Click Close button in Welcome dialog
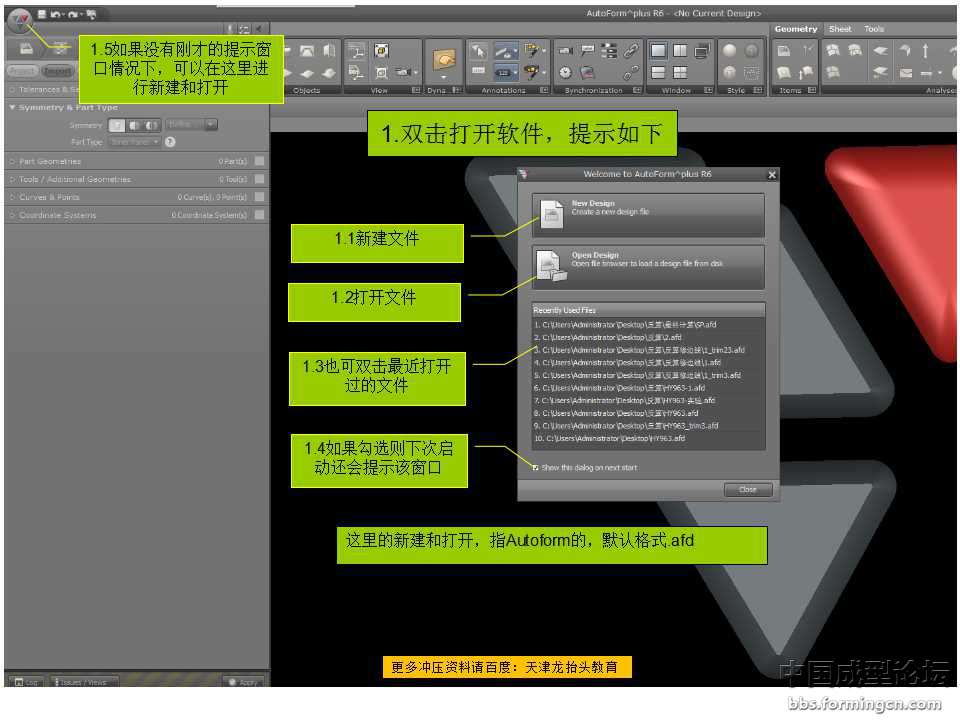This screenshot has width=960, height=720. click(747, 489)
